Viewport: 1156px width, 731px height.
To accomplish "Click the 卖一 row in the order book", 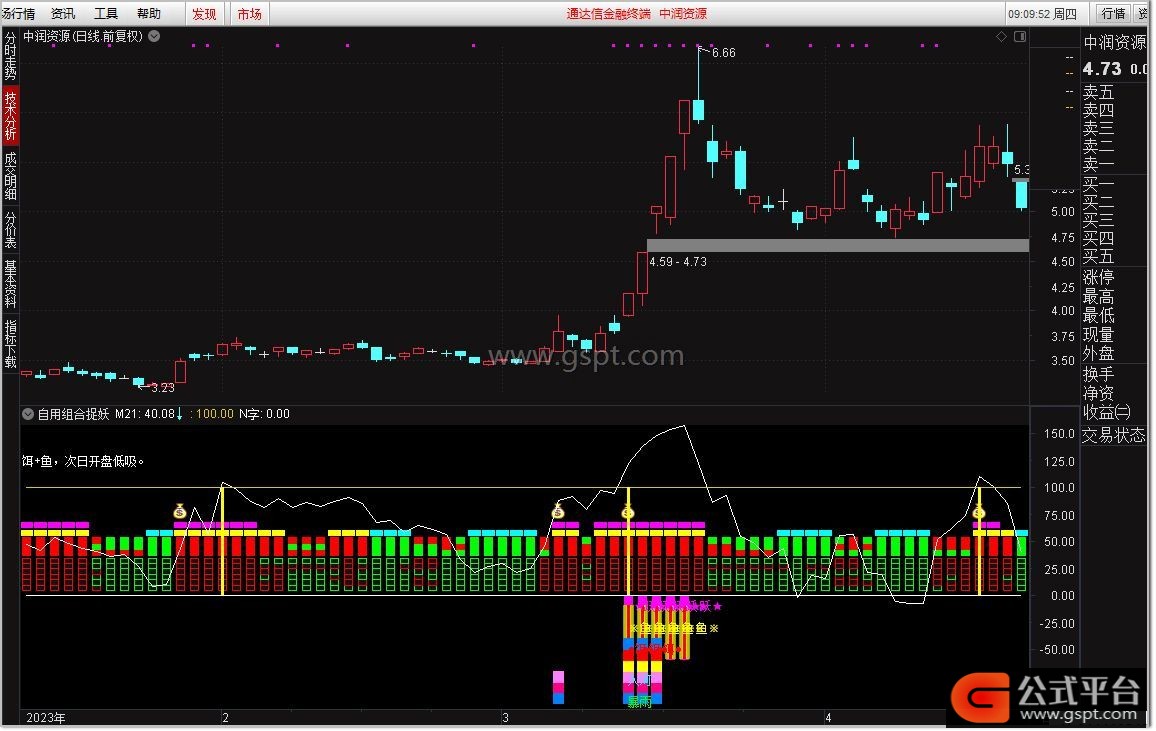I will [1098, 164].
